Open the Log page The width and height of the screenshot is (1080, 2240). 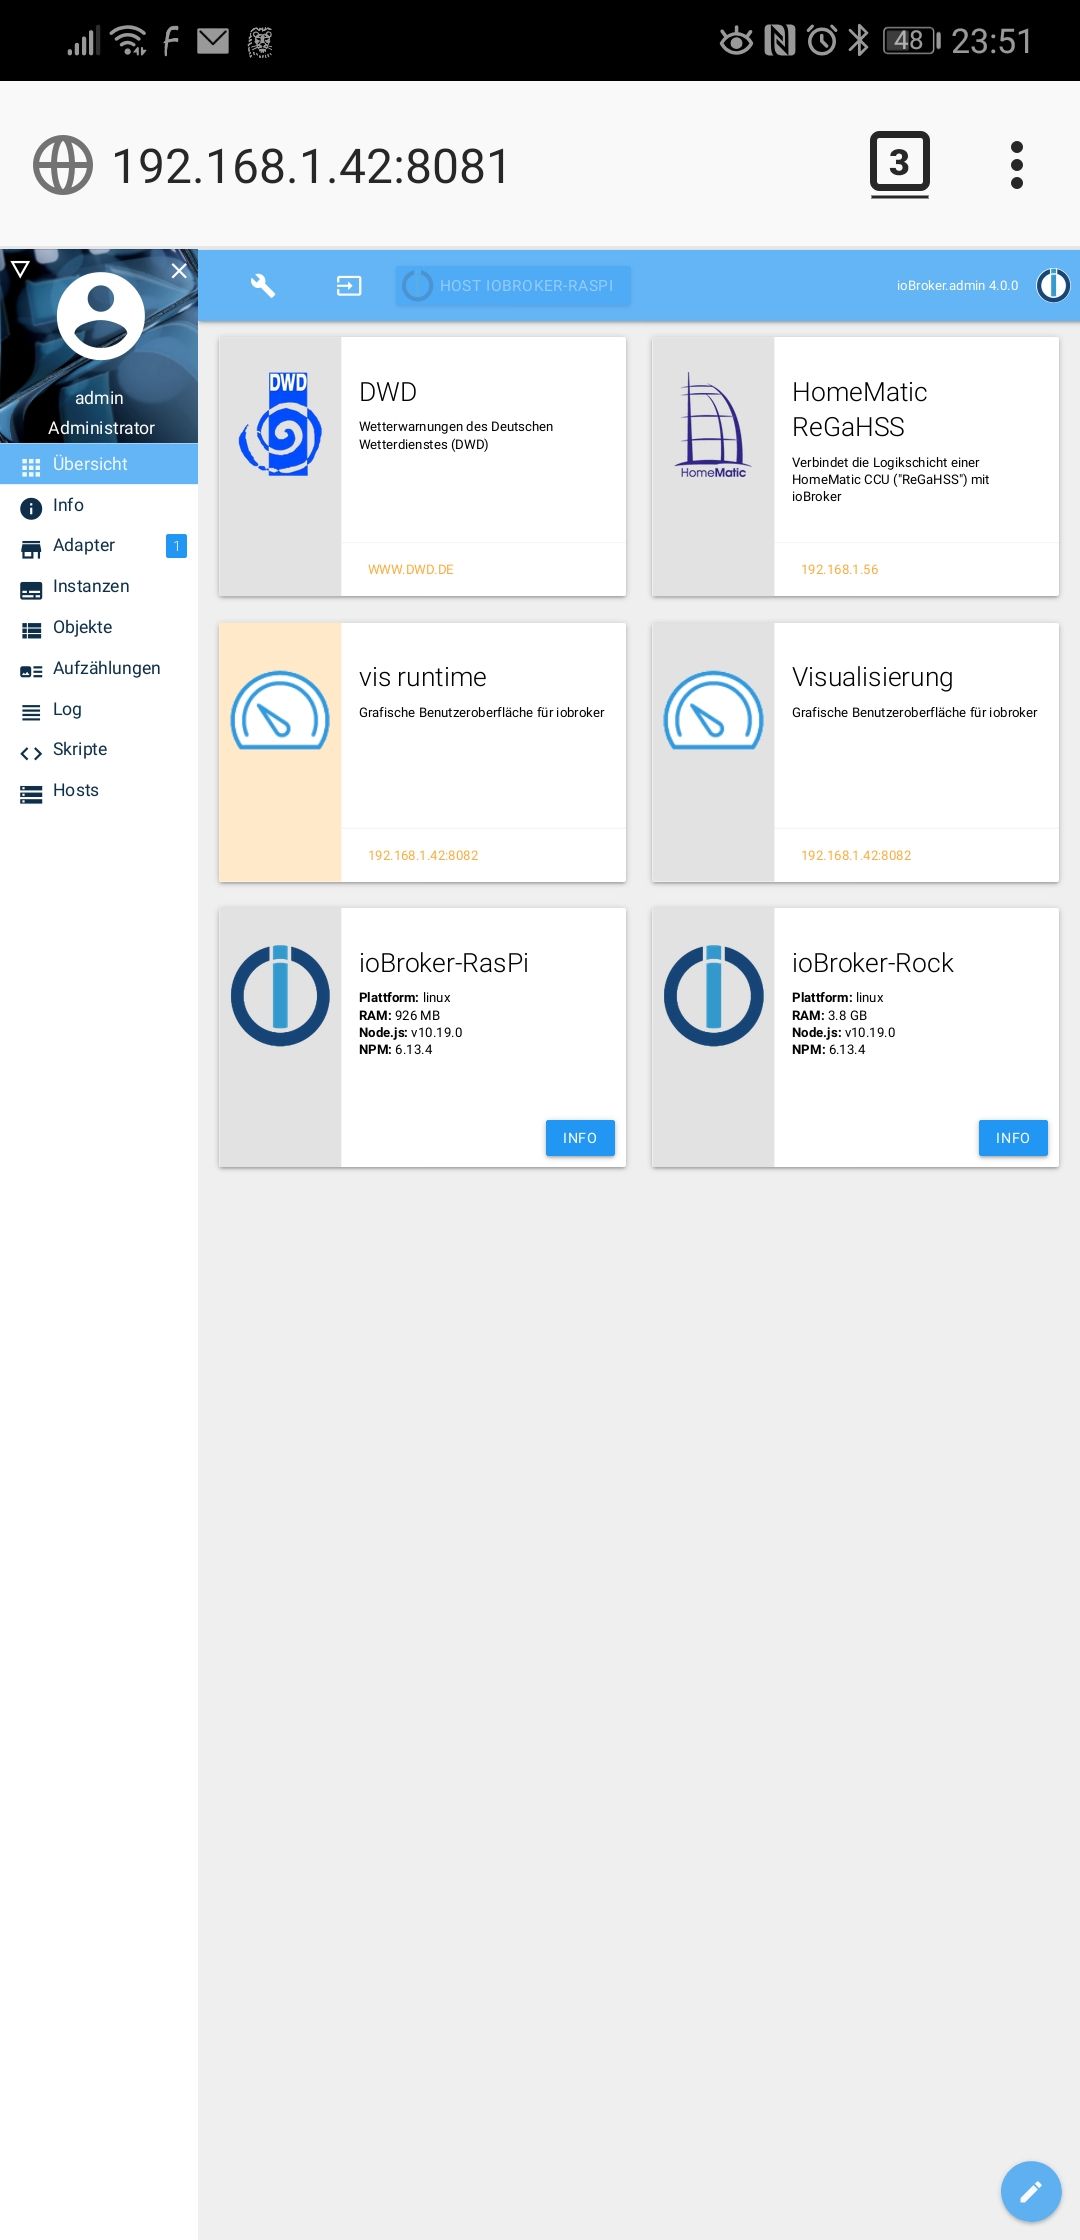[x=99, y=710]
